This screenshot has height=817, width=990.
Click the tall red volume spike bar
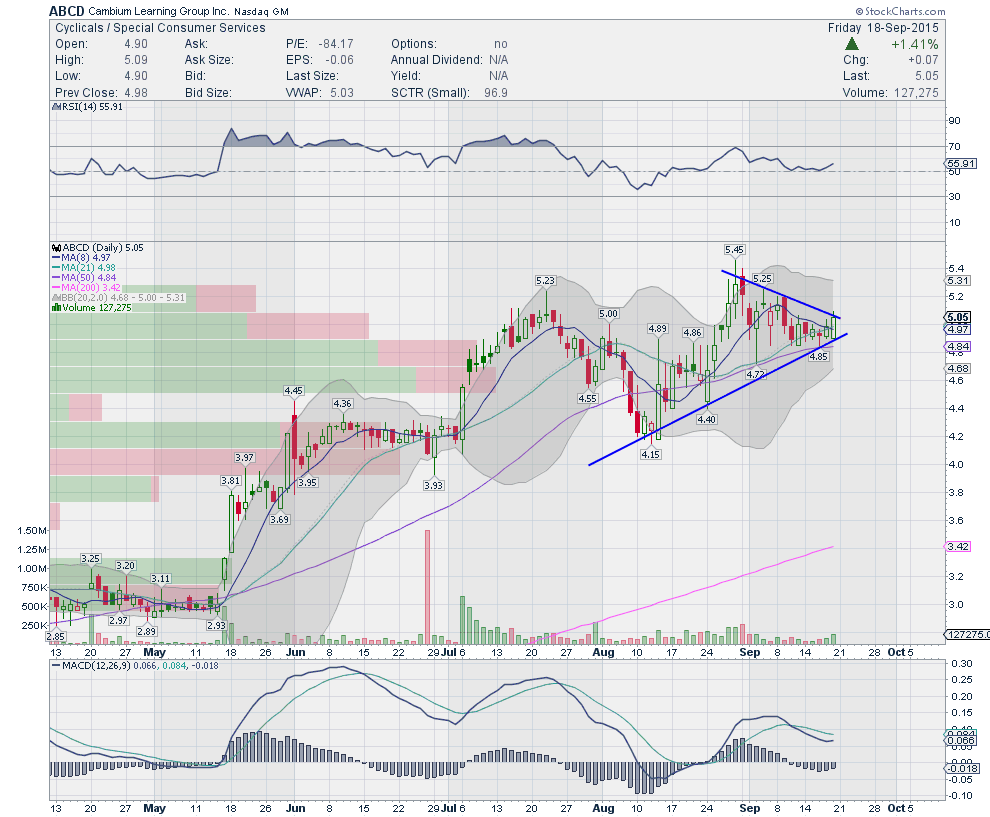click(427, 587)
